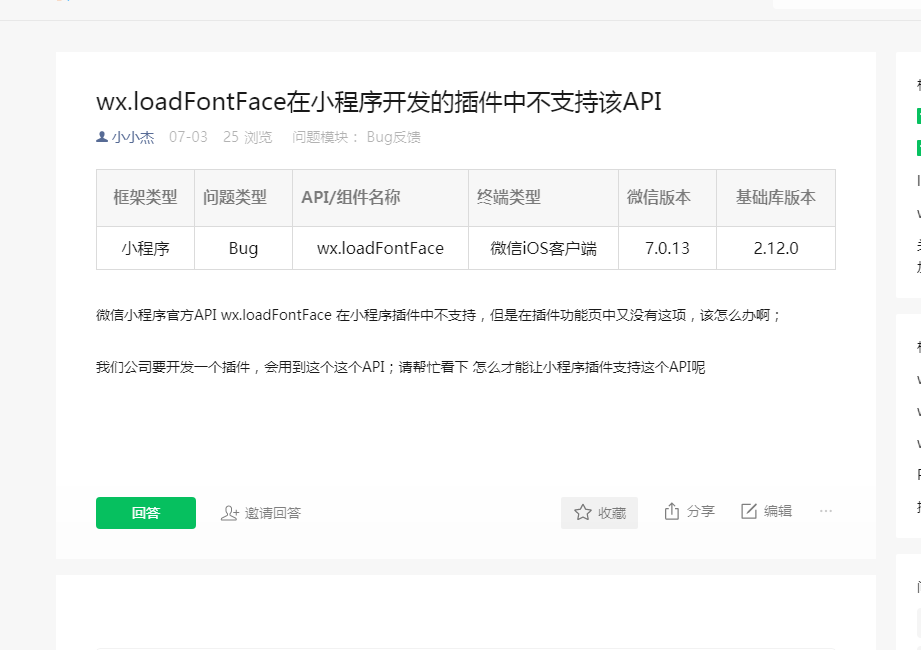Click the 小程序 table cell
The width and height of the screenshot is (921, 650).
click(x=145, y=248)
